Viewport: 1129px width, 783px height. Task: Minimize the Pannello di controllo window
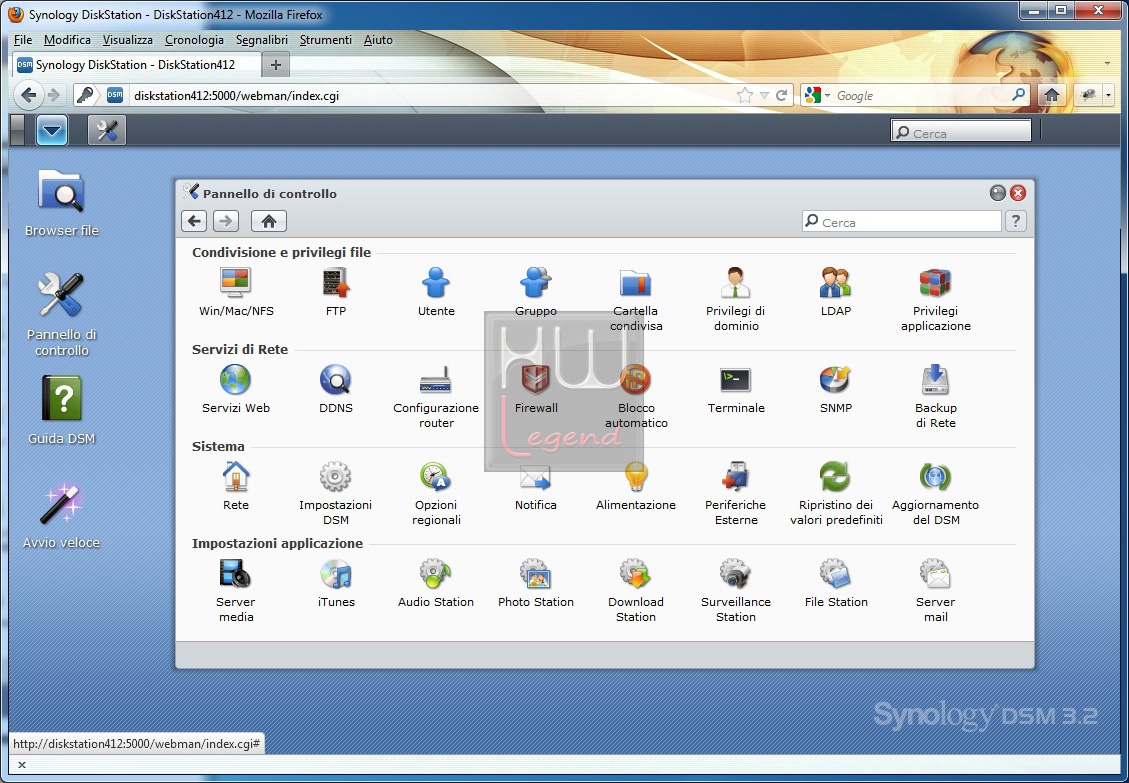pyautogui.click(x=997, y=193)
